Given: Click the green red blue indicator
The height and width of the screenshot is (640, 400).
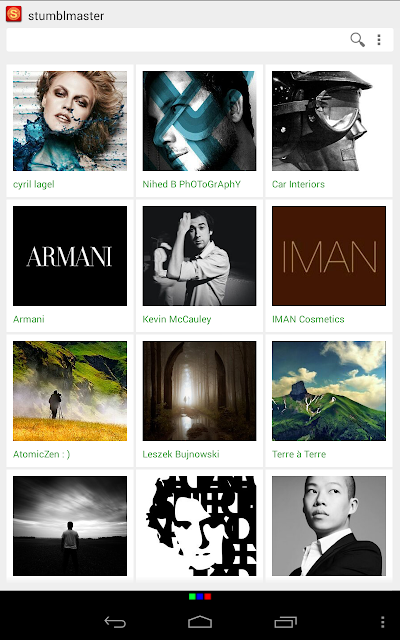Looking at the screenshot, I should [x=200, y=597].
